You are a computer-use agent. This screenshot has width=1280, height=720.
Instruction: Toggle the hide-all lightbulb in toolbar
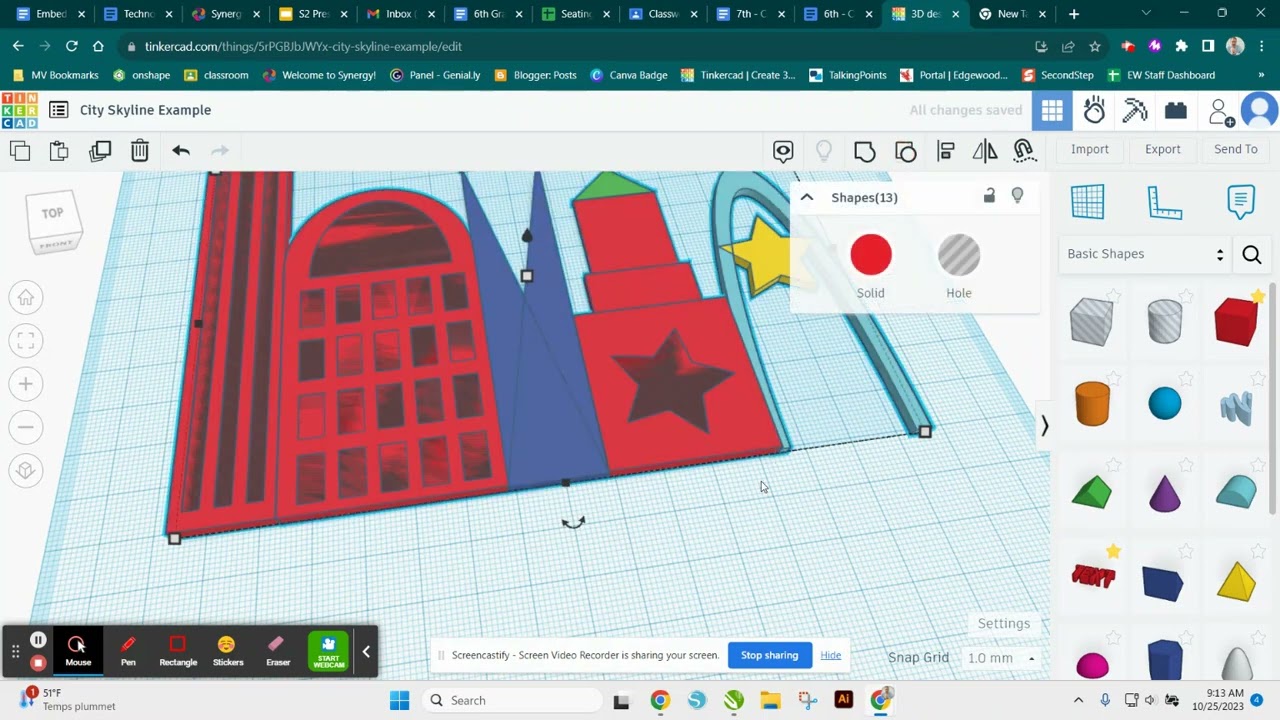click(x=824, y=151)
